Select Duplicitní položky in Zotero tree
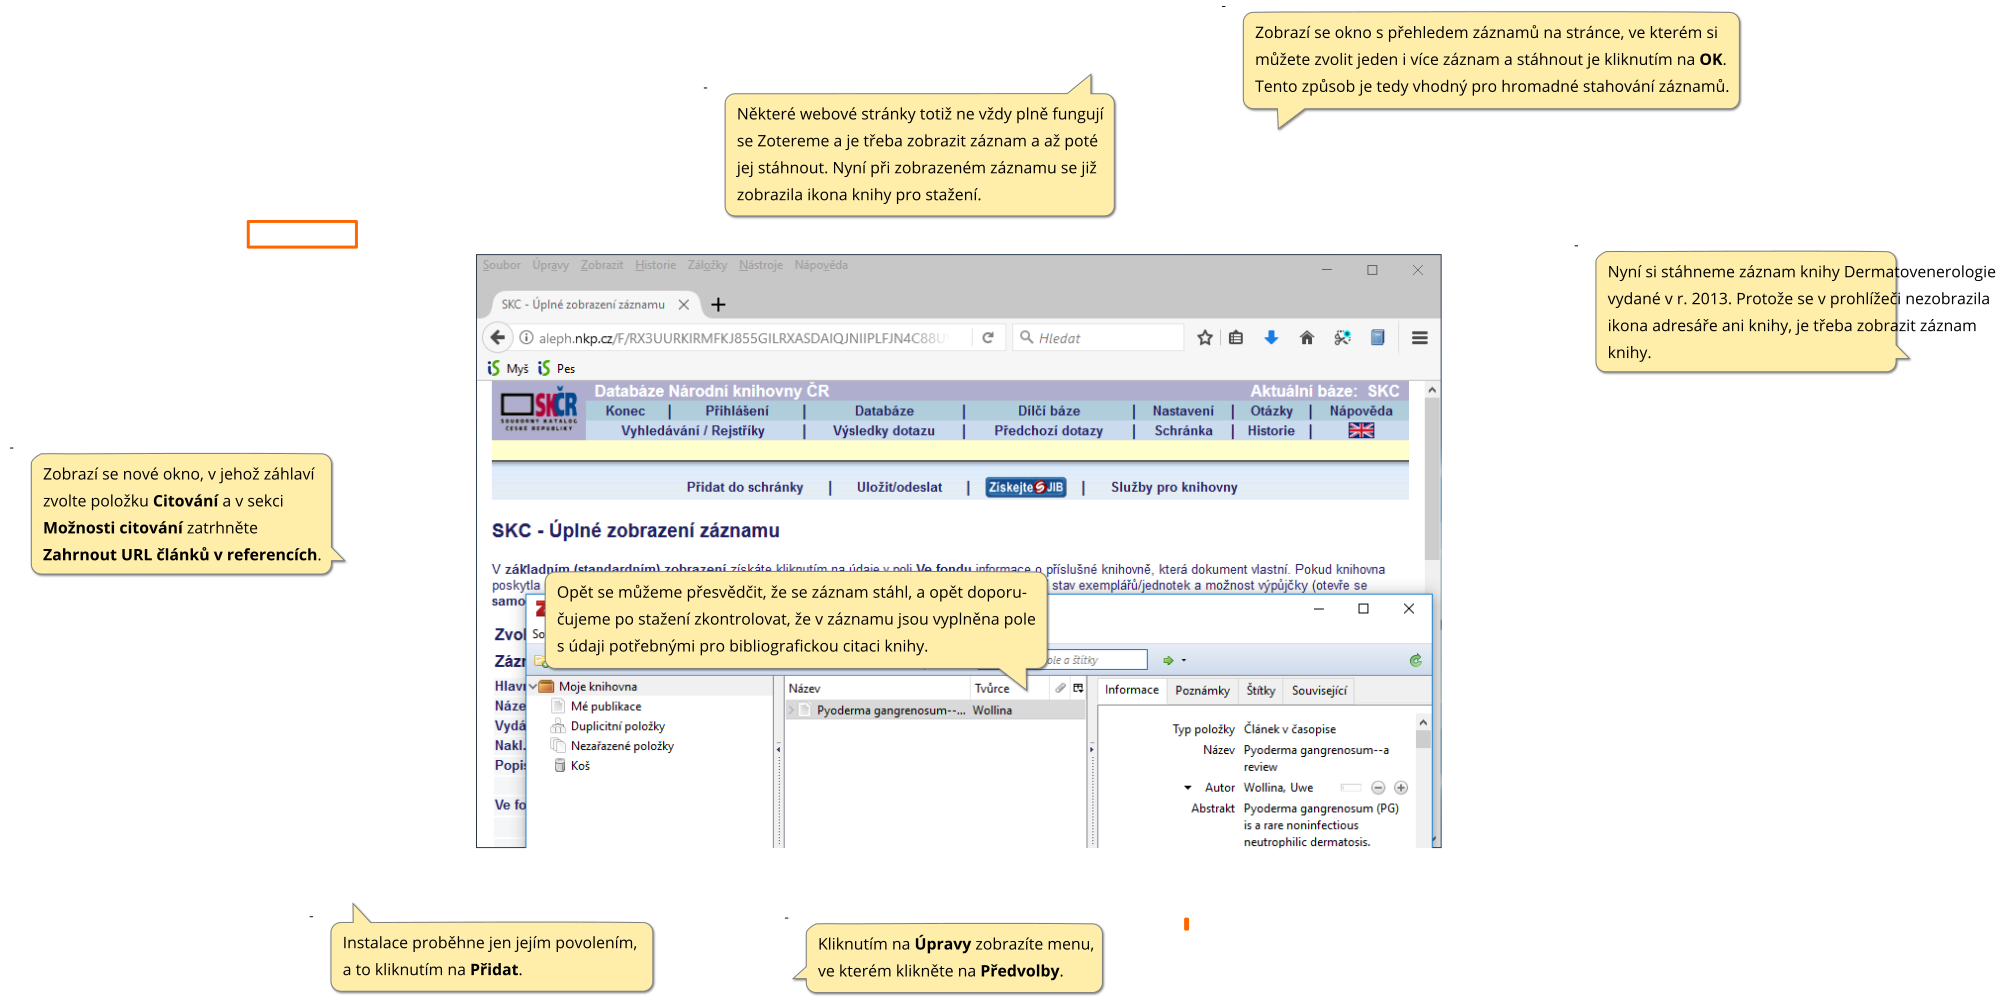Viewport: 1996px width, 1000px height. (x=617, y=726)
